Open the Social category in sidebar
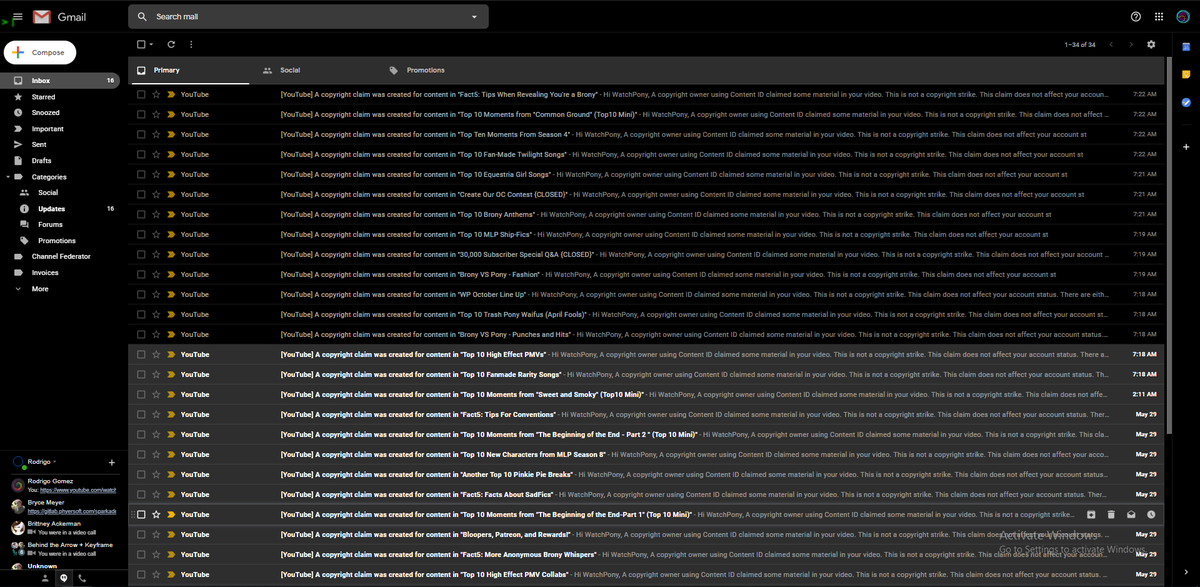Screen dimensions: 1200x587 pos(60,192)
